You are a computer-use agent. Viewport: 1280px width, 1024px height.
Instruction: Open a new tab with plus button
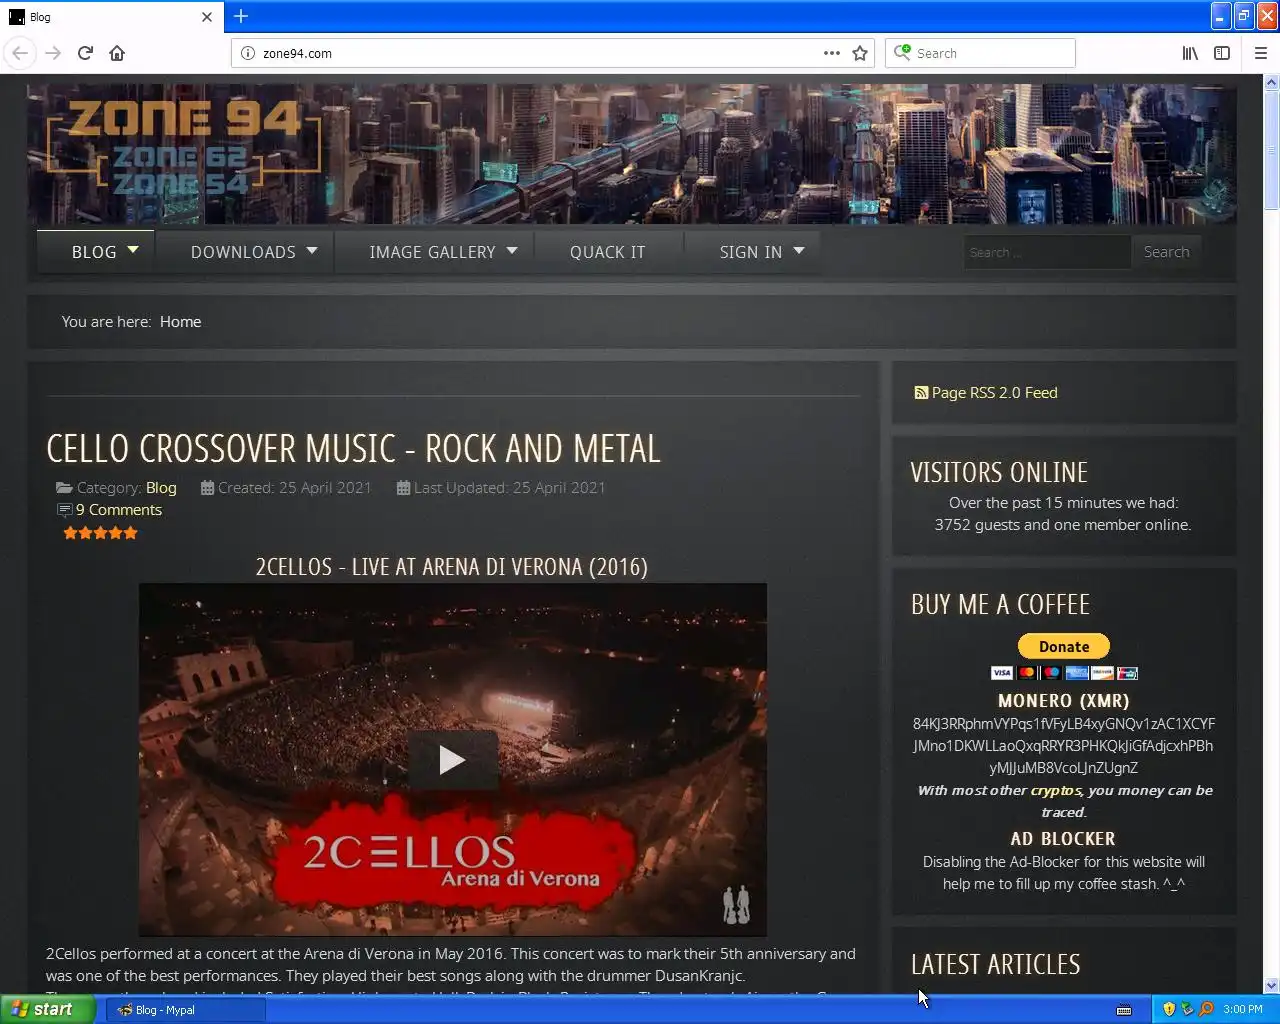point(241,16)
